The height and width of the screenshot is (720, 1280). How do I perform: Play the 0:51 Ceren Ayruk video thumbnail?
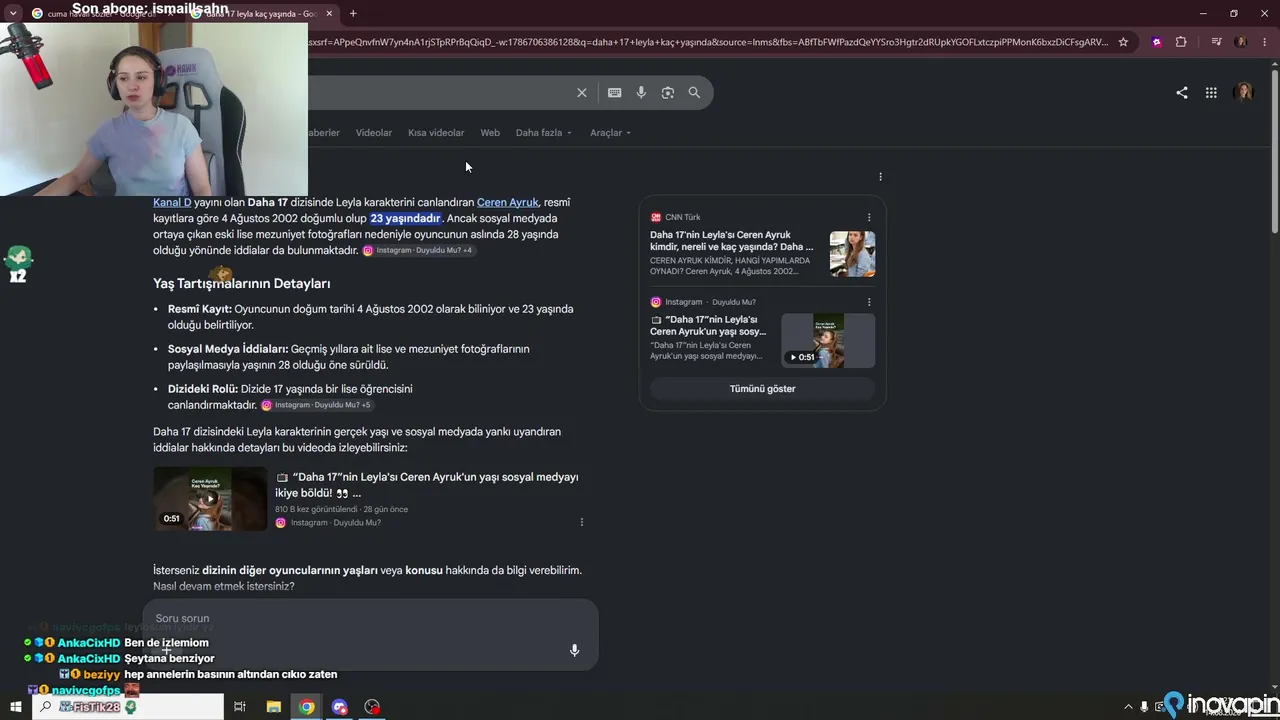point(210,498)
